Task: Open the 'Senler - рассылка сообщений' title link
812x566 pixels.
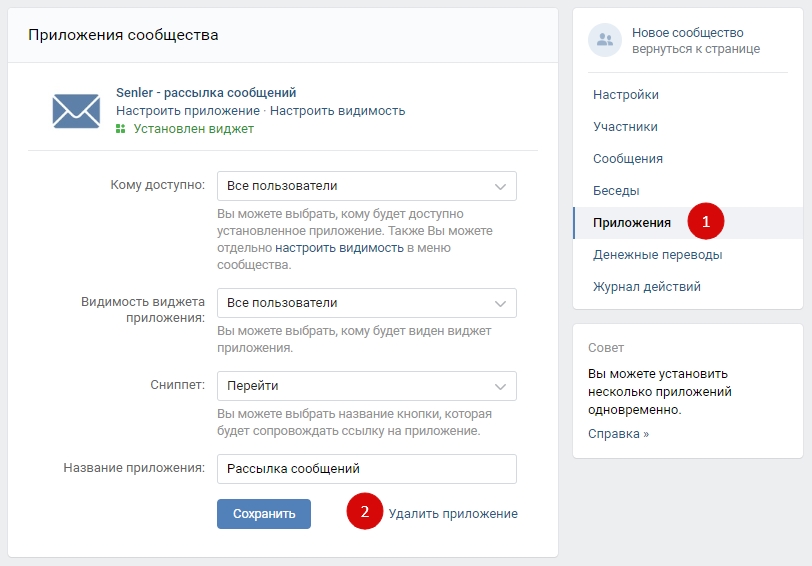Action: pyautogui.click(x=206, y=93)
